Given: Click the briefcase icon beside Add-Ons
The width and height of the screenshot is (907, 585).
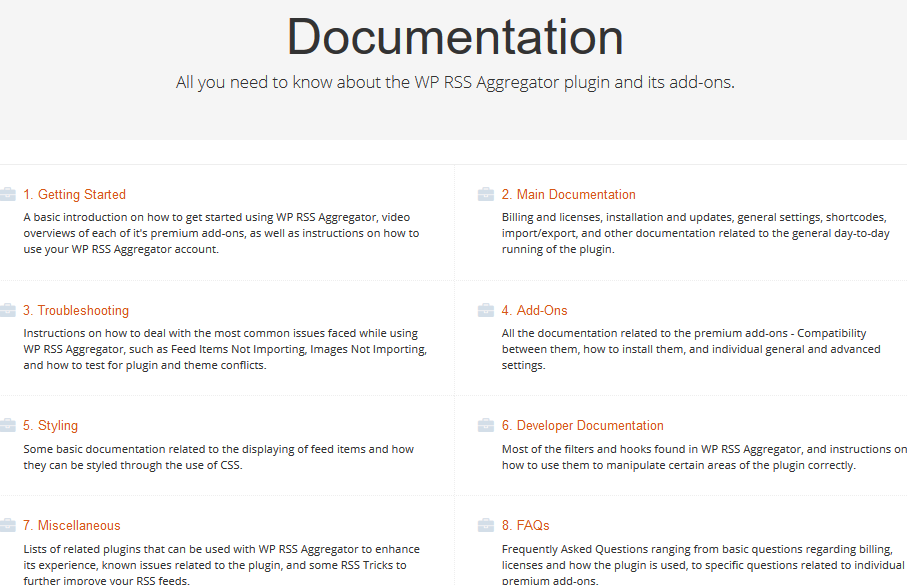Looking at the screenshot, I should point(486,310).
